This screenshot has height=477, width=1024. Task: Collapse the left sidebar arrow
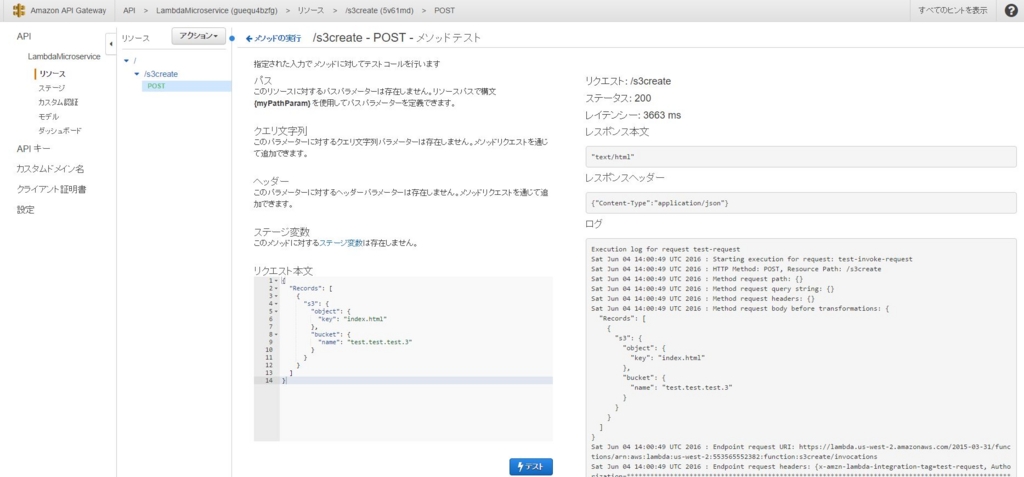tap(110, 43)
